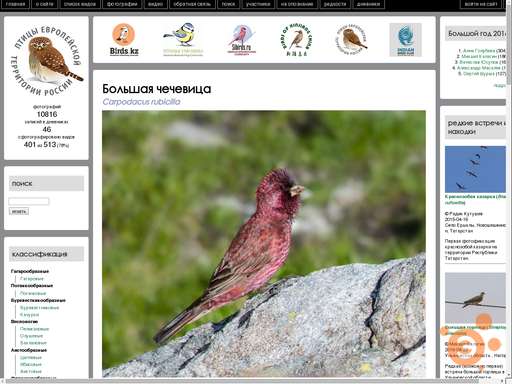
Task: Open the 'Поганковые' family link
Action: point(33,293)
